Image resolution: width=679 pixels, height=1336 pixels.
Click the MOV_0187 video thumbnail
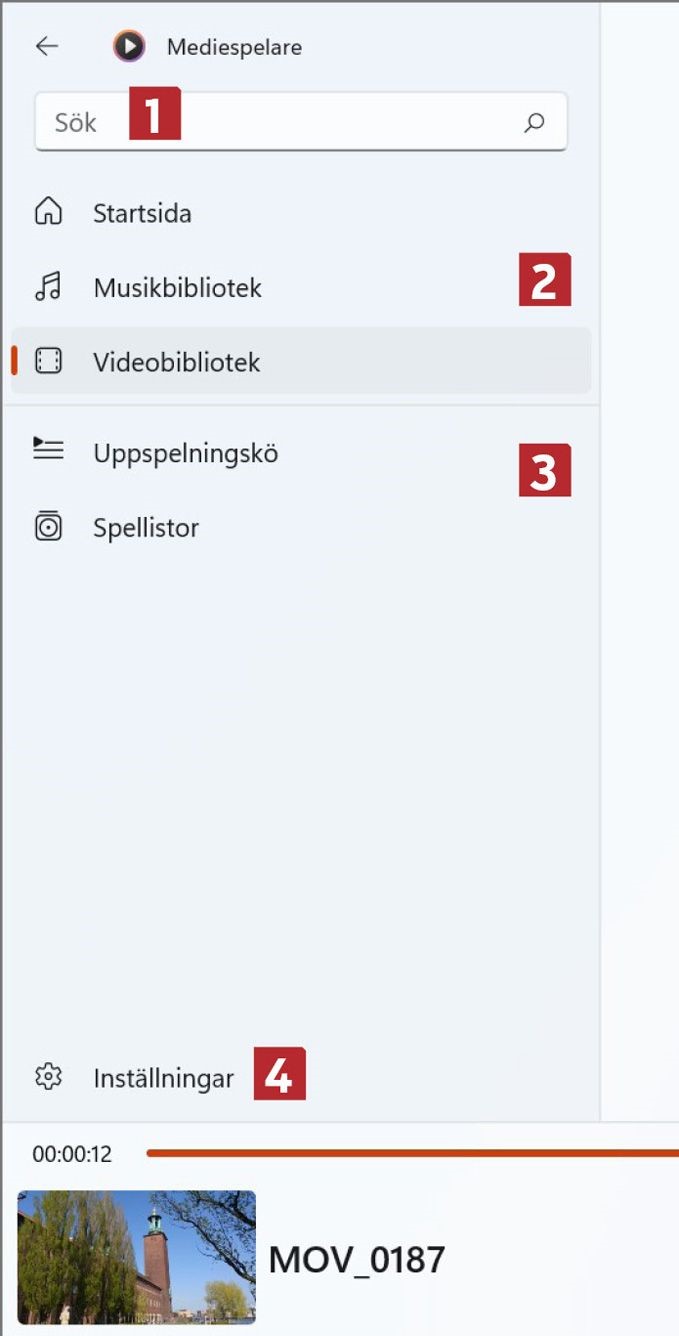pos(137,1257)
